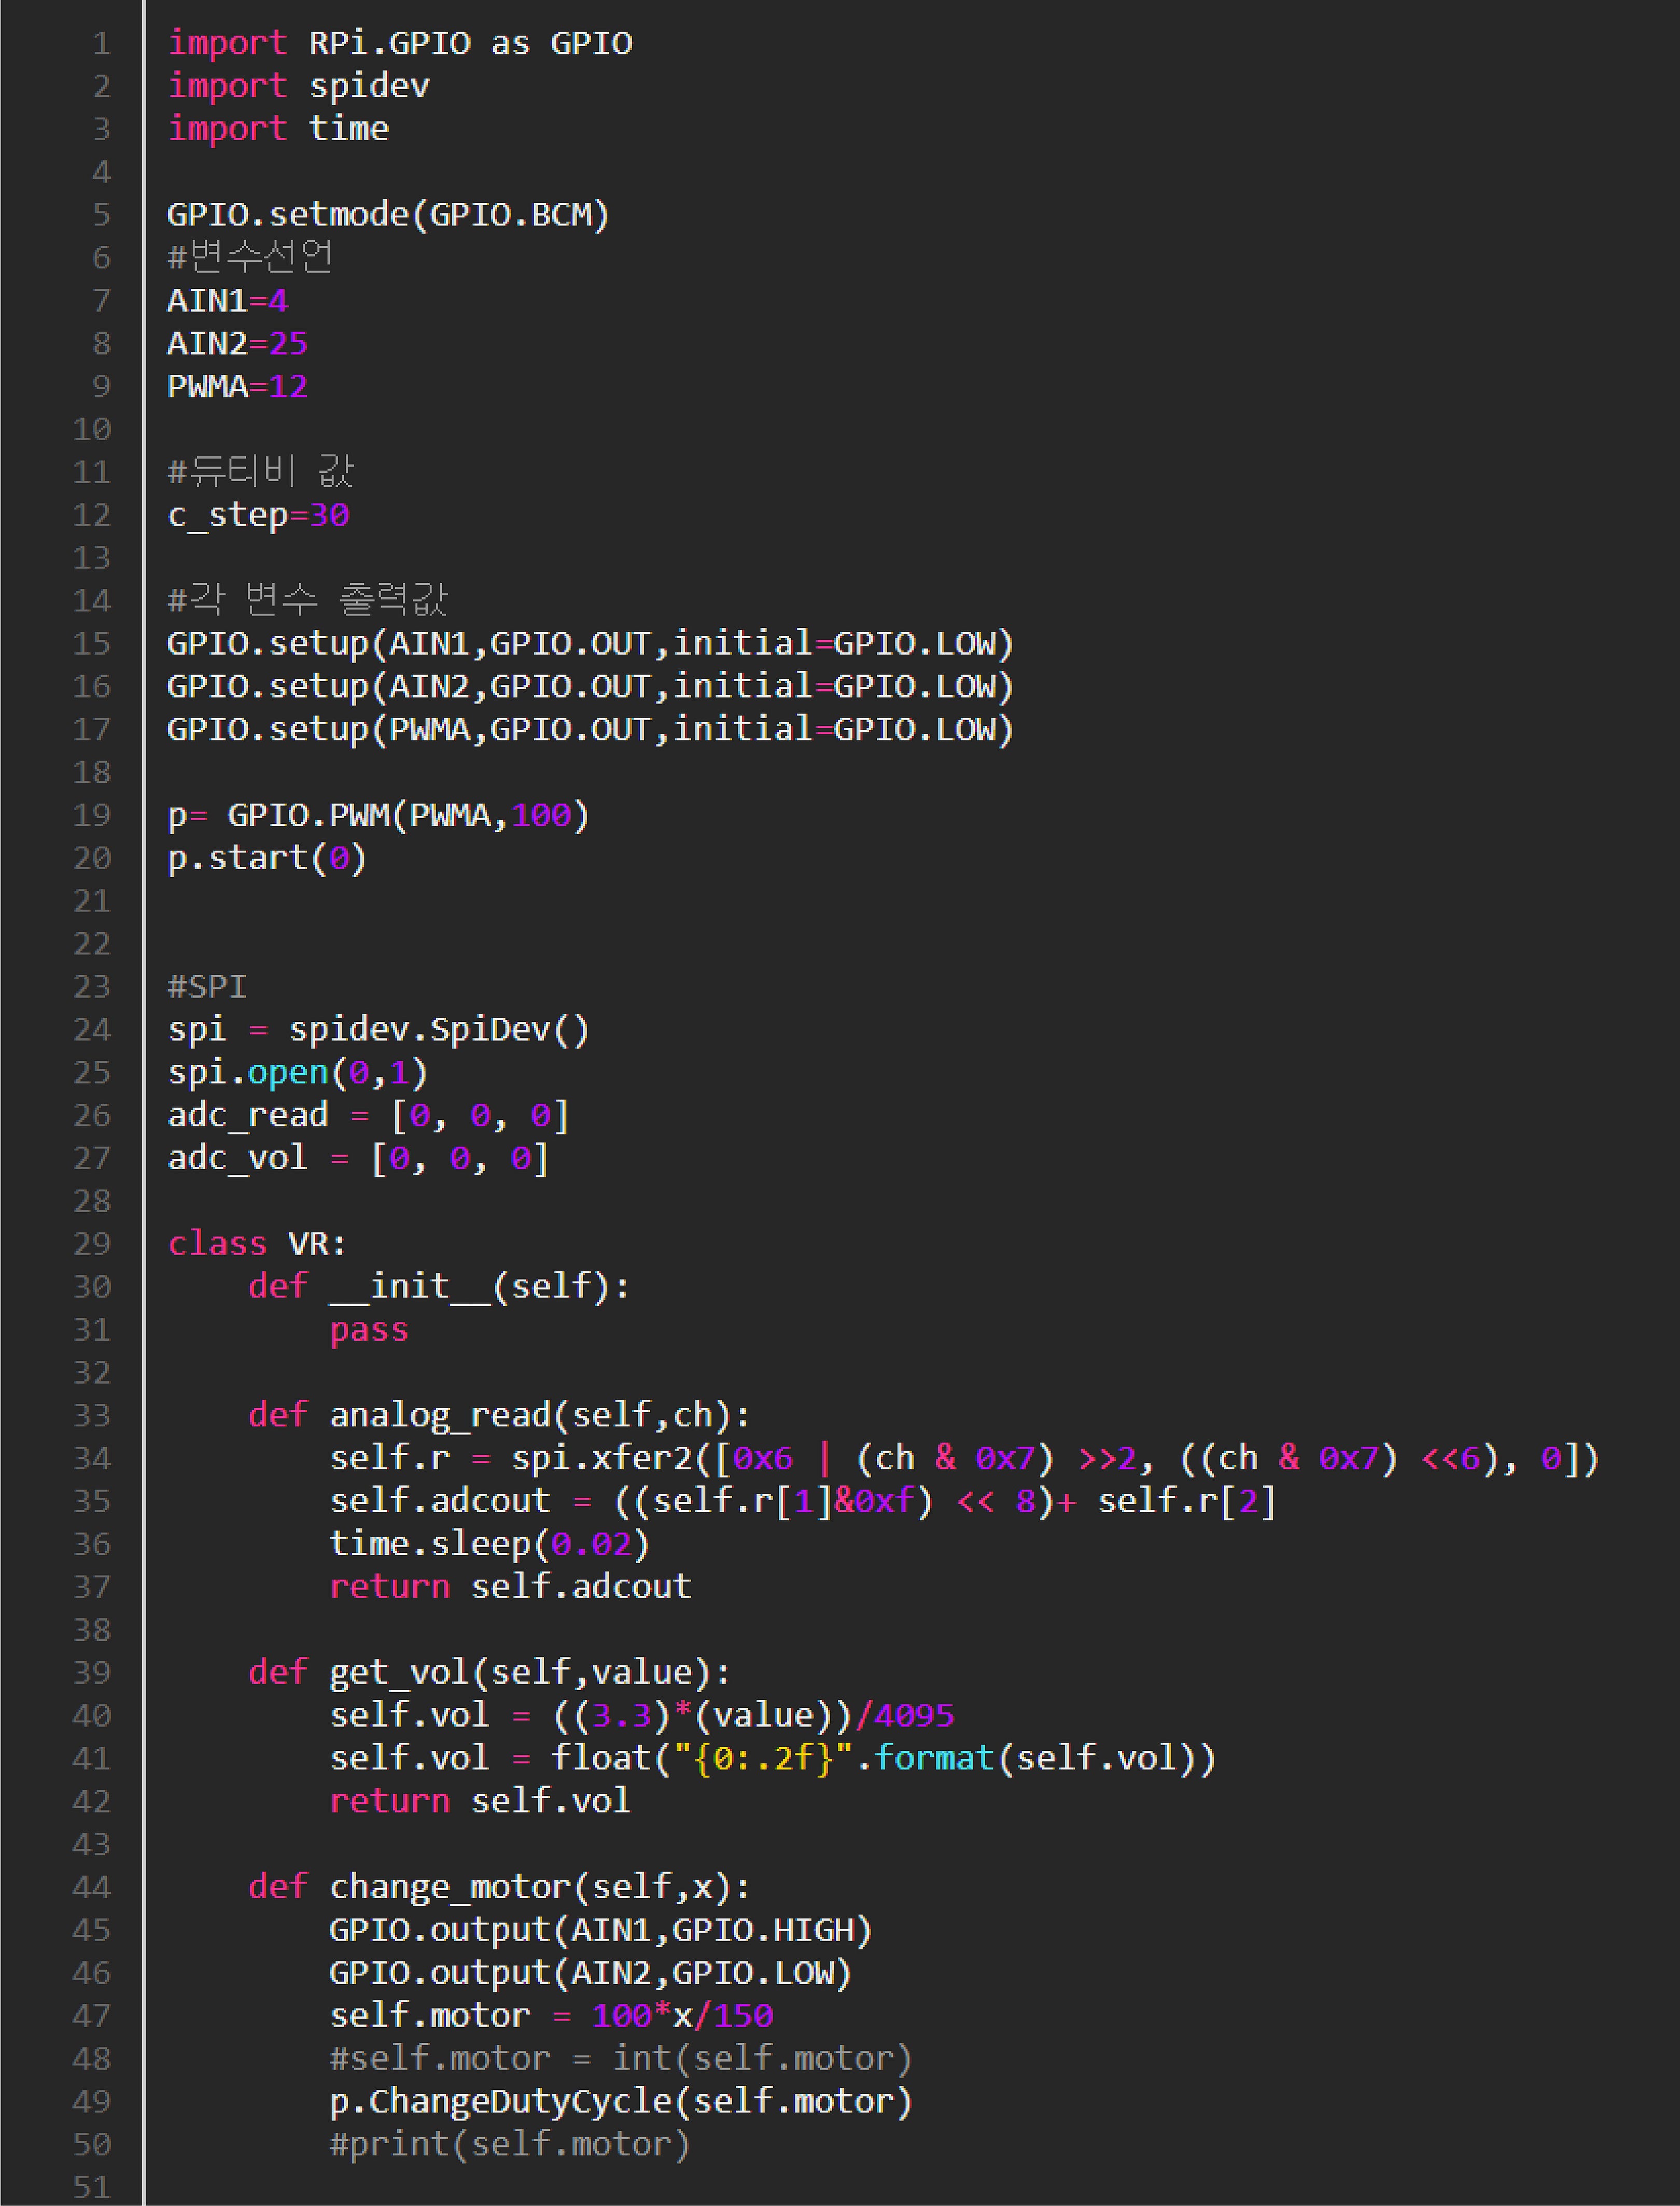
Task: Click 'class VR:' declaration
Action: pyautogui.click(x=257, y=1243)
